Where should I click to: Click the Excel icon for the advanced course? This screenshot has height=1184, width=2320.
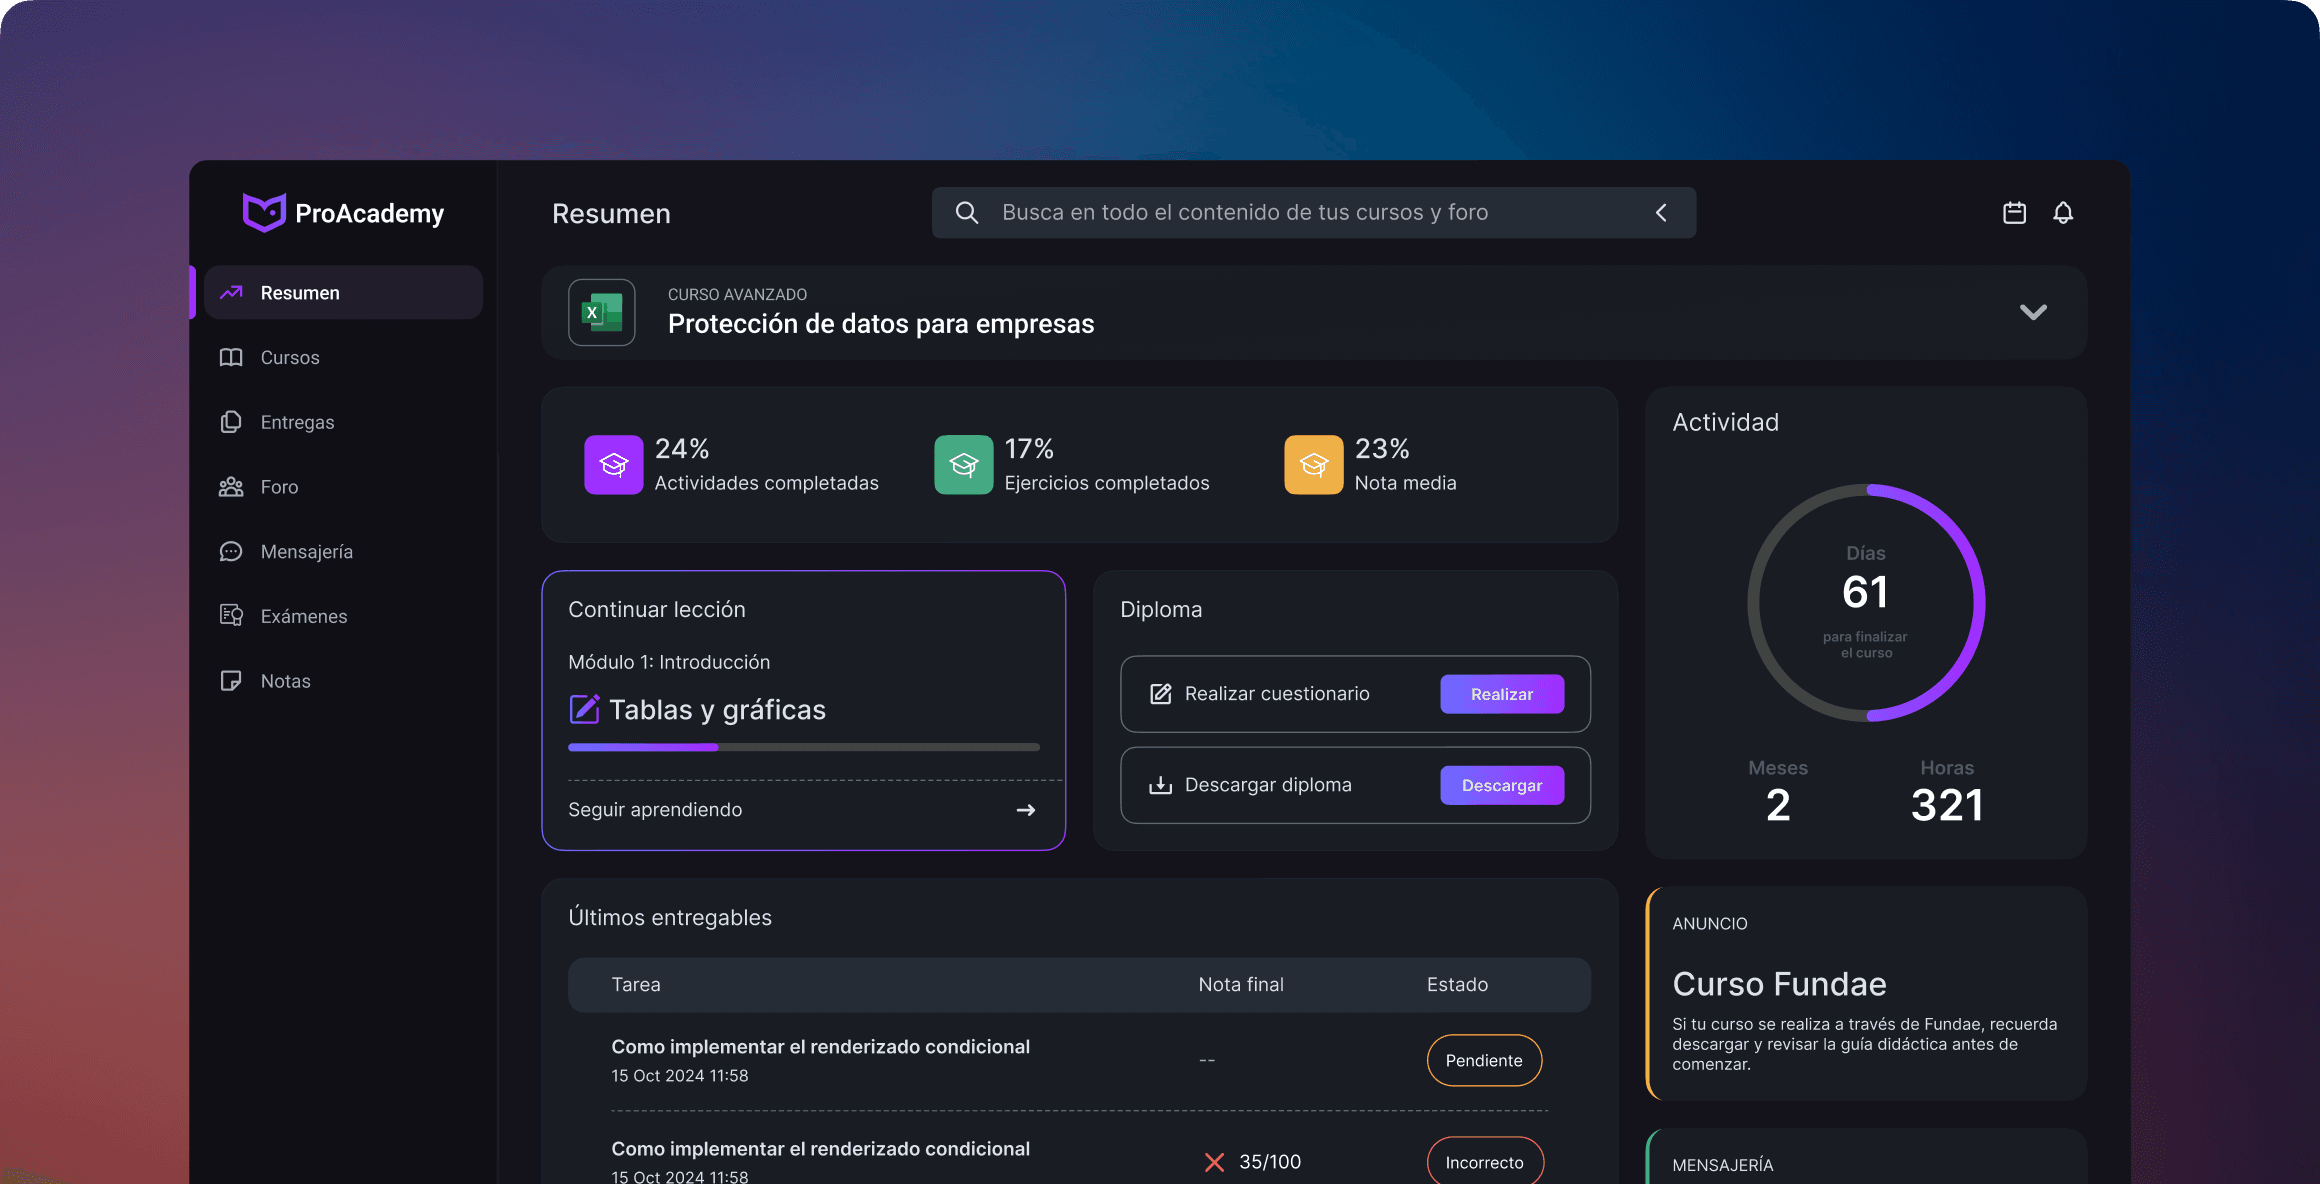click(x=601, y=312)
